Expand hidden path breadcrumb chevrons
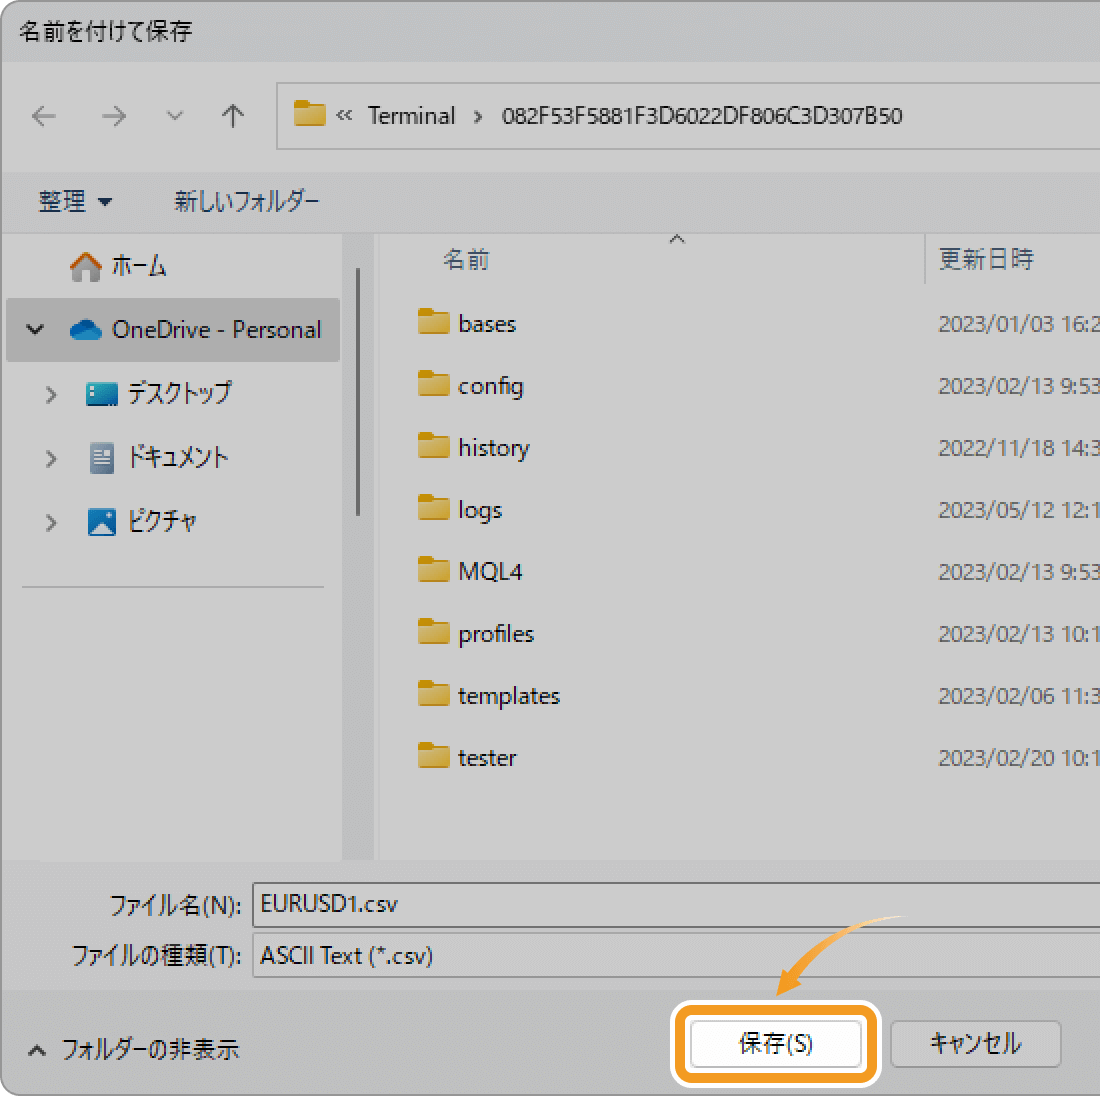 [x=344, y=115]
